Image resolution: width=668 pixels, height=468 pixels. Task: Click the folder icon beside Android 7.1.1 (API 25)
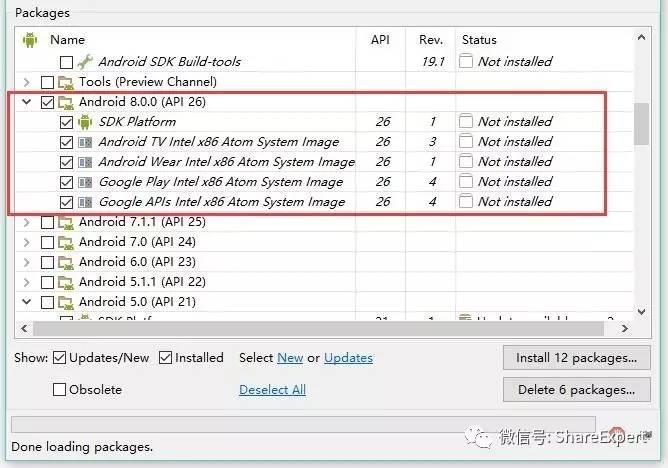pos(66,222)
